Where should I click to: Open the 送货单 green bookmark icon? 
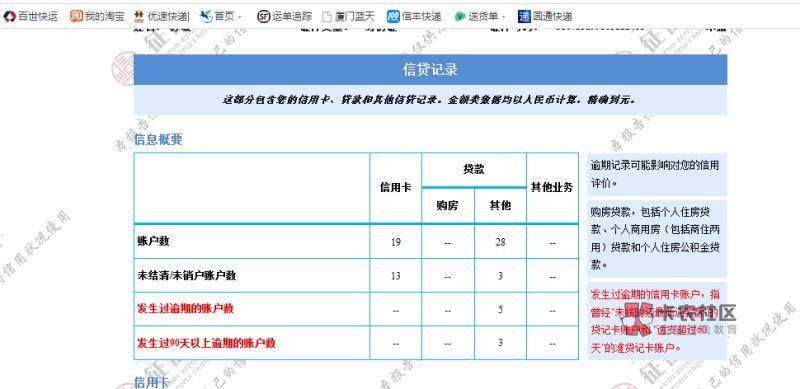tap(460, 16)
